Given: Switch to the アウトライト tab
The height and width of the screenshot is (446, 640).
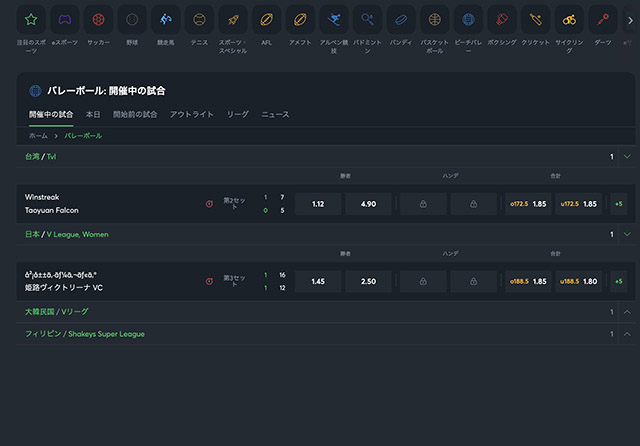Looking at the screenshot, I should [x=192, y=115].
